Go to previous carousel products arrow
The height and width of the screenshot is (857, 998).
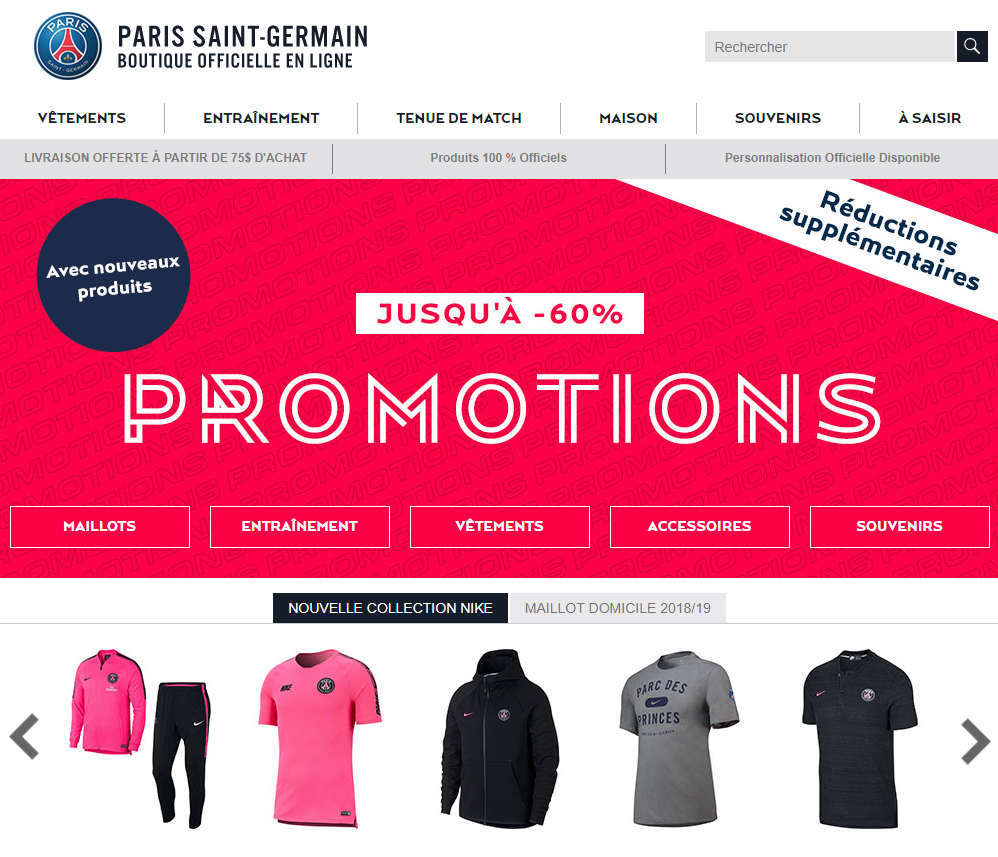tap(25, 737)
